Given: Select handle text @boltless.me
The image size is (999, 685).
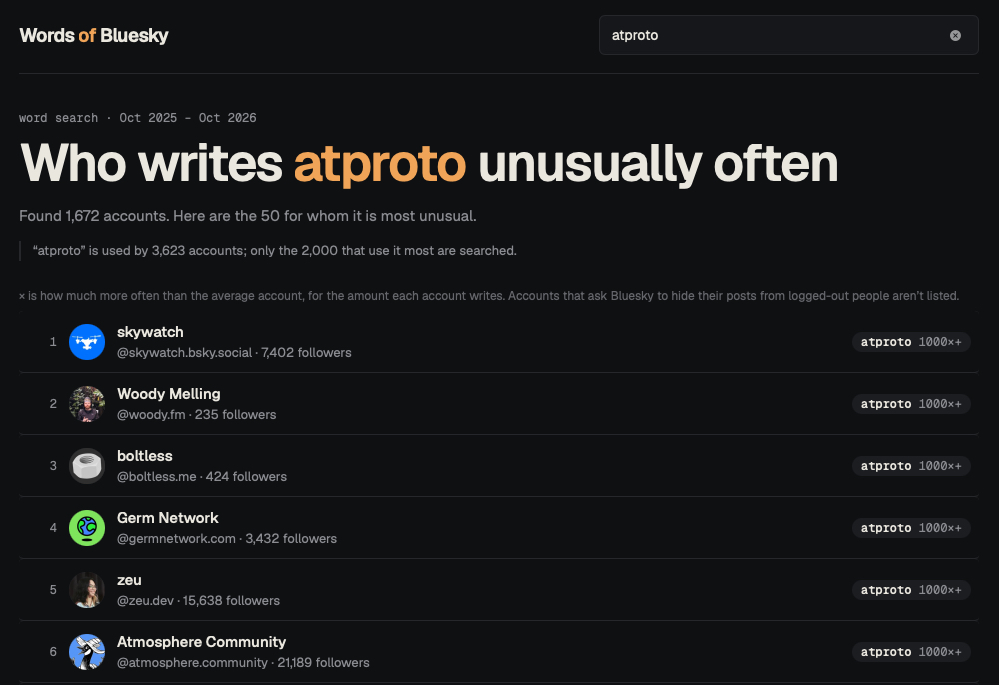Looking at the screenshot, I should click(156, 477).
